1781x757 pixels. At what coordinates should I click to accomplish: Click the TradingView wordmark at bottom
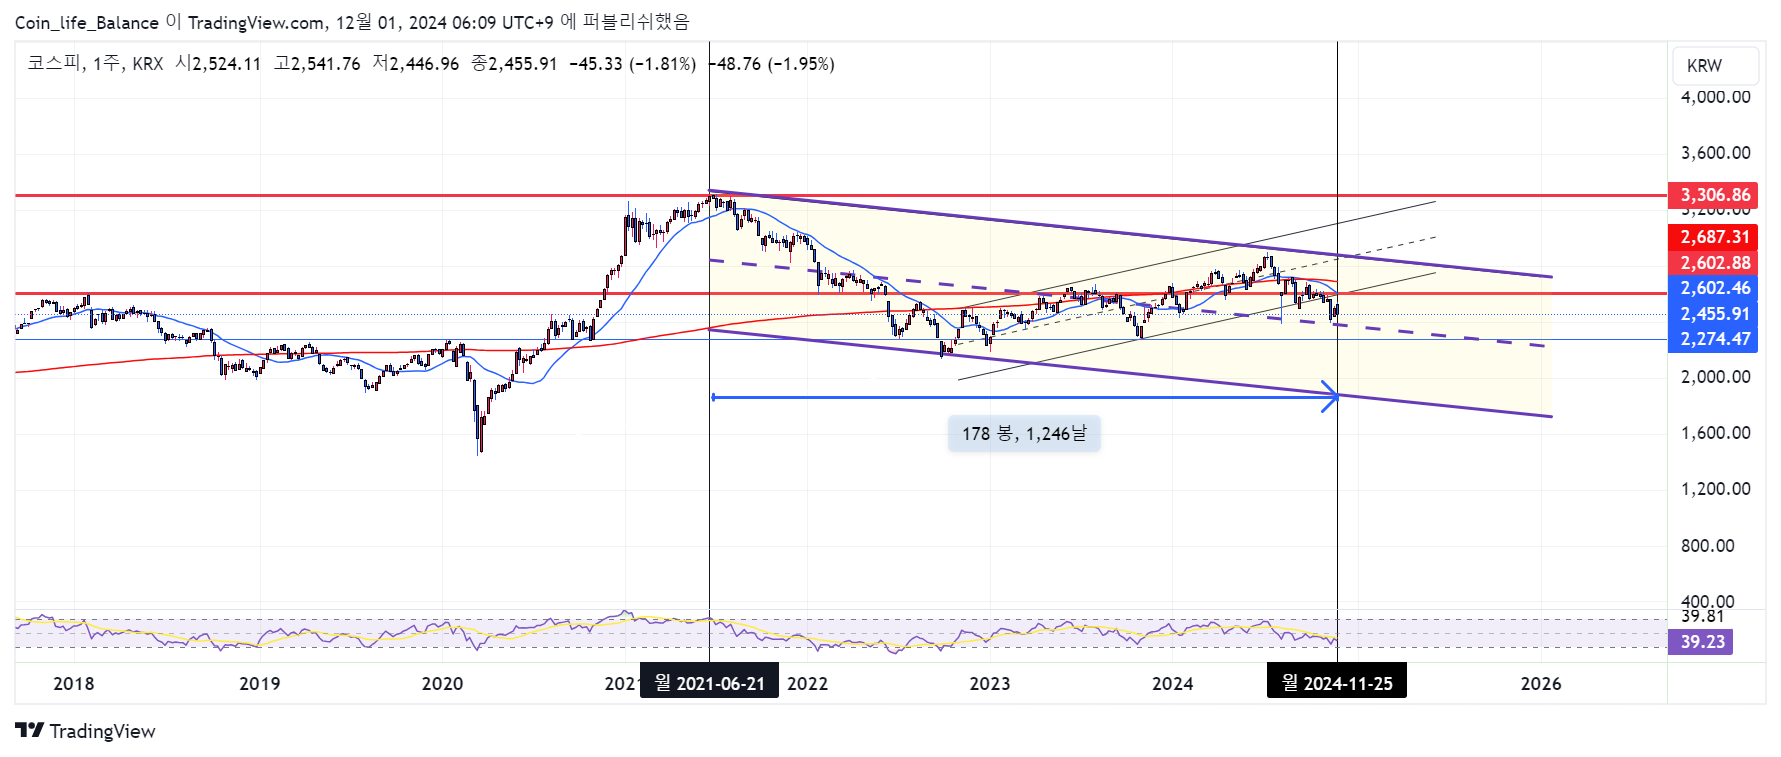(102, 731)
